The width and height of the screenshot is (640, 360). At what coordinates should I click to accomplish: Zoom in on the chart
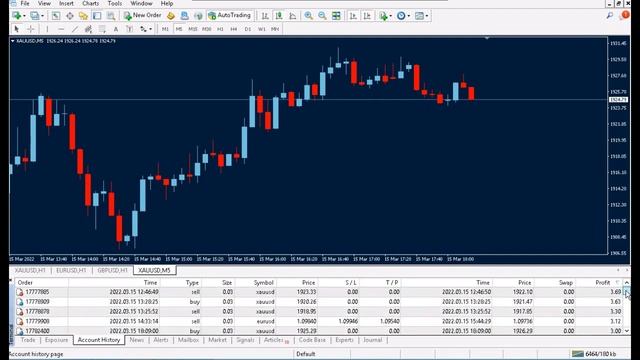pos(309,16)
